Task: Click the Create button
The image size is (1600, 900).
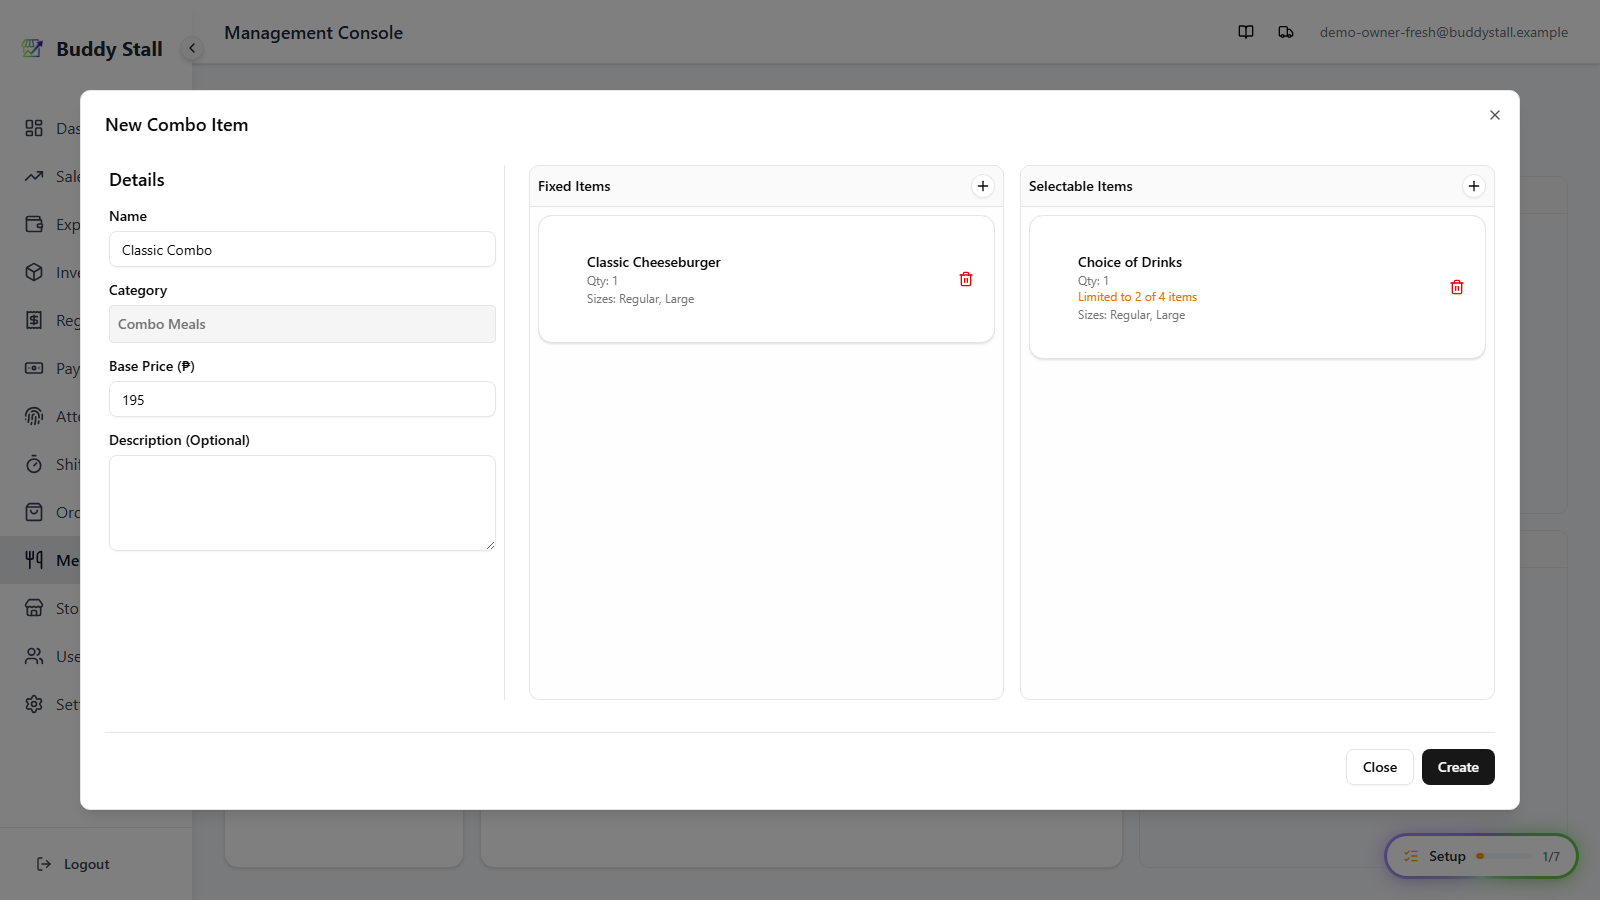Action: pos(1458,767)
